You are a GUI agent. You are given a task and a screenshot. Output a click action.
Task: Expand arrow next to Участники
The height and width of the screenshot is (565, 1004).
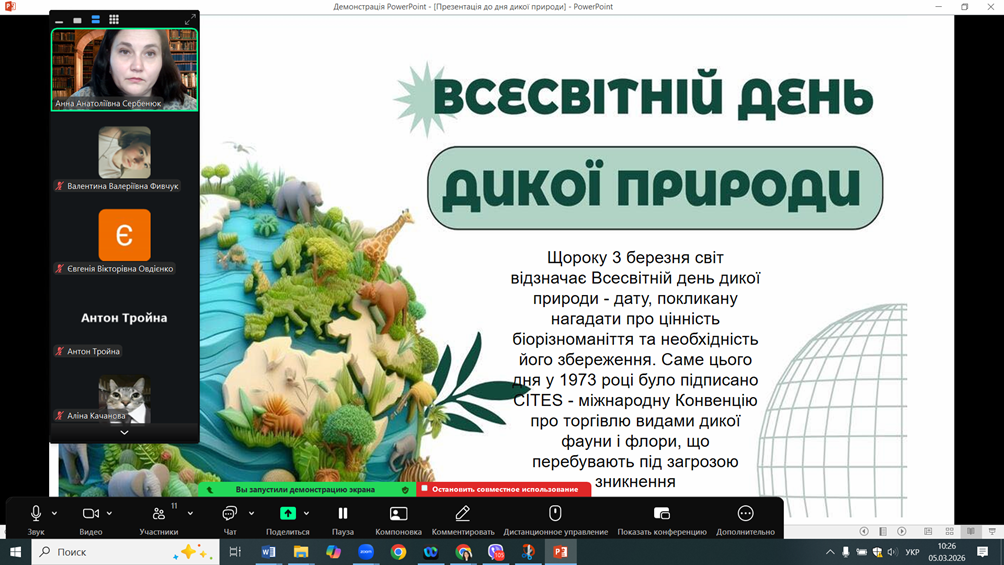pos(190,513)
